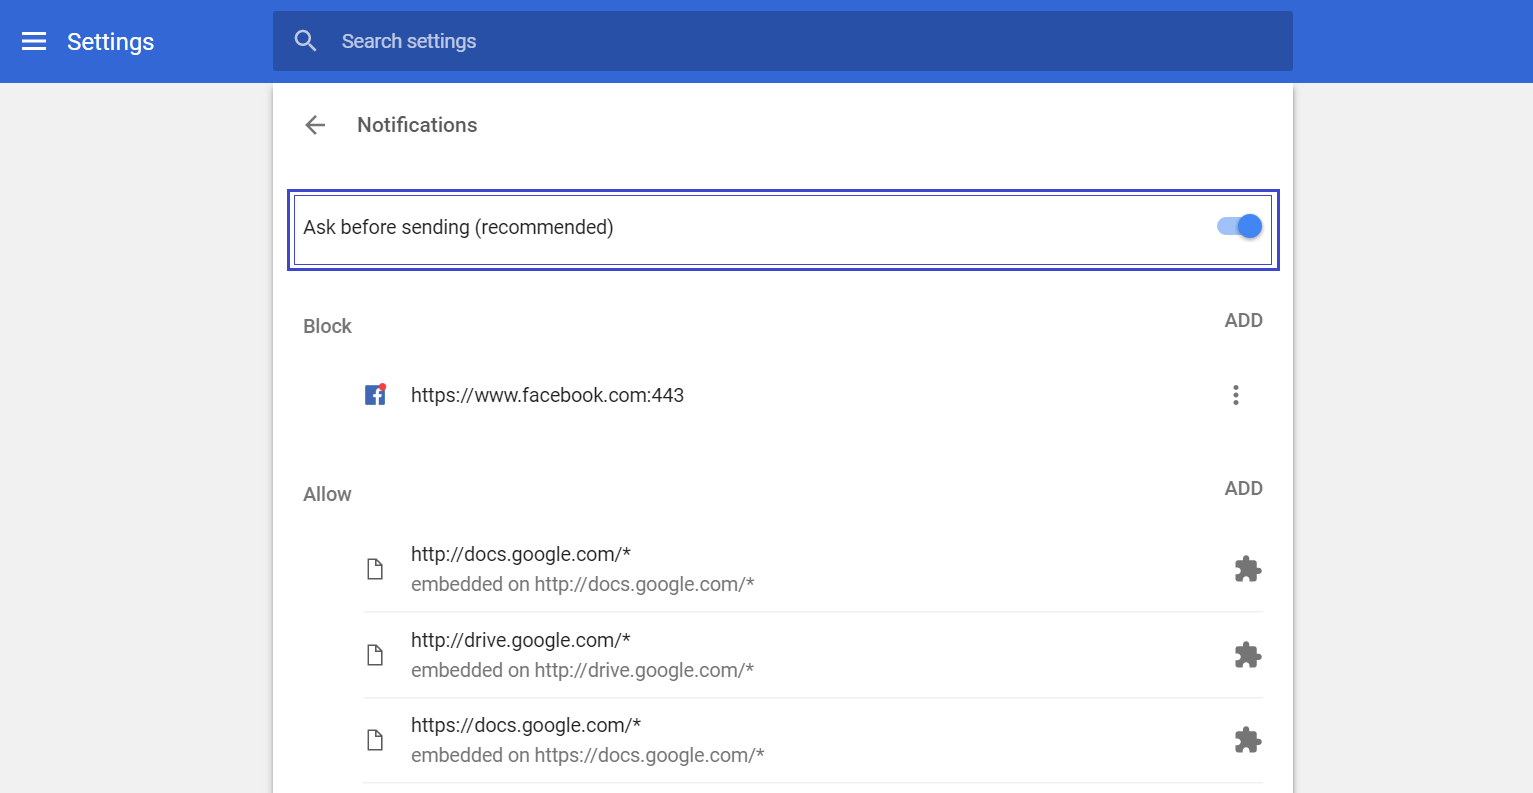Viewport: 1533px width, 793px height.
Task: Toggle the Ask before sending switch
Action: [1240, 227]
